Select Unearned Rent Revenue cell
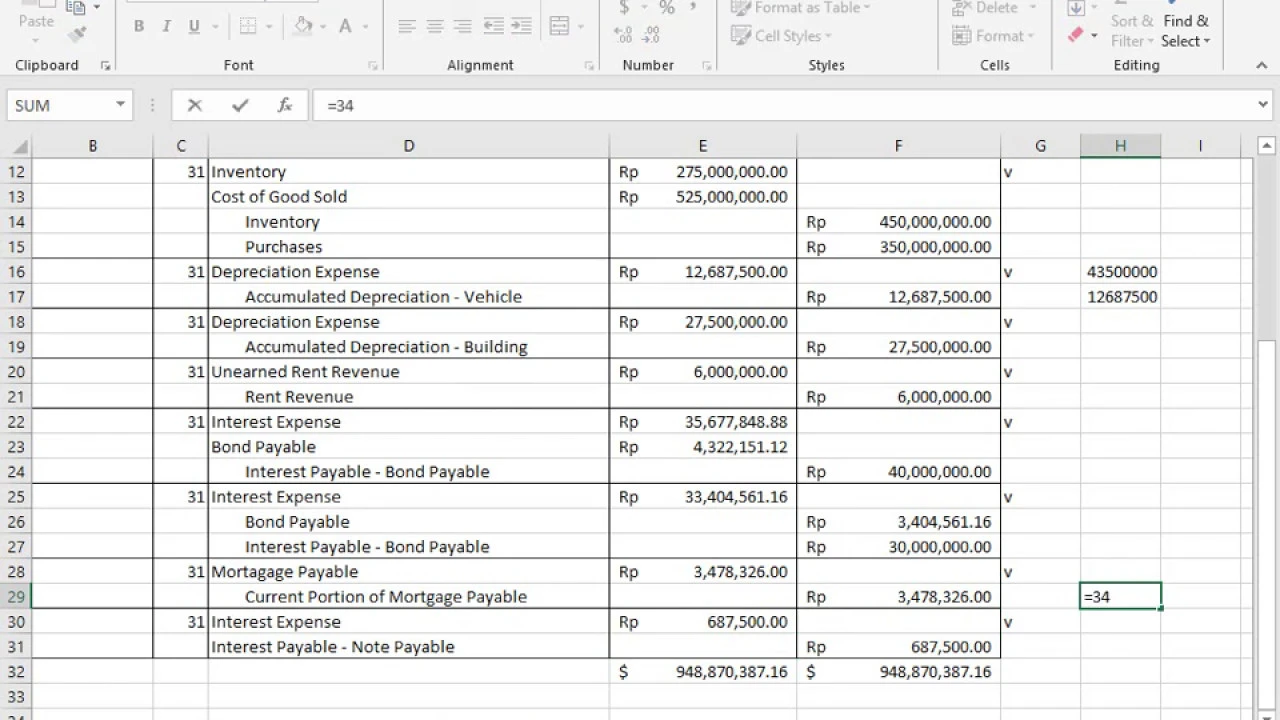 pyautogui.click(x=408, y=371)
